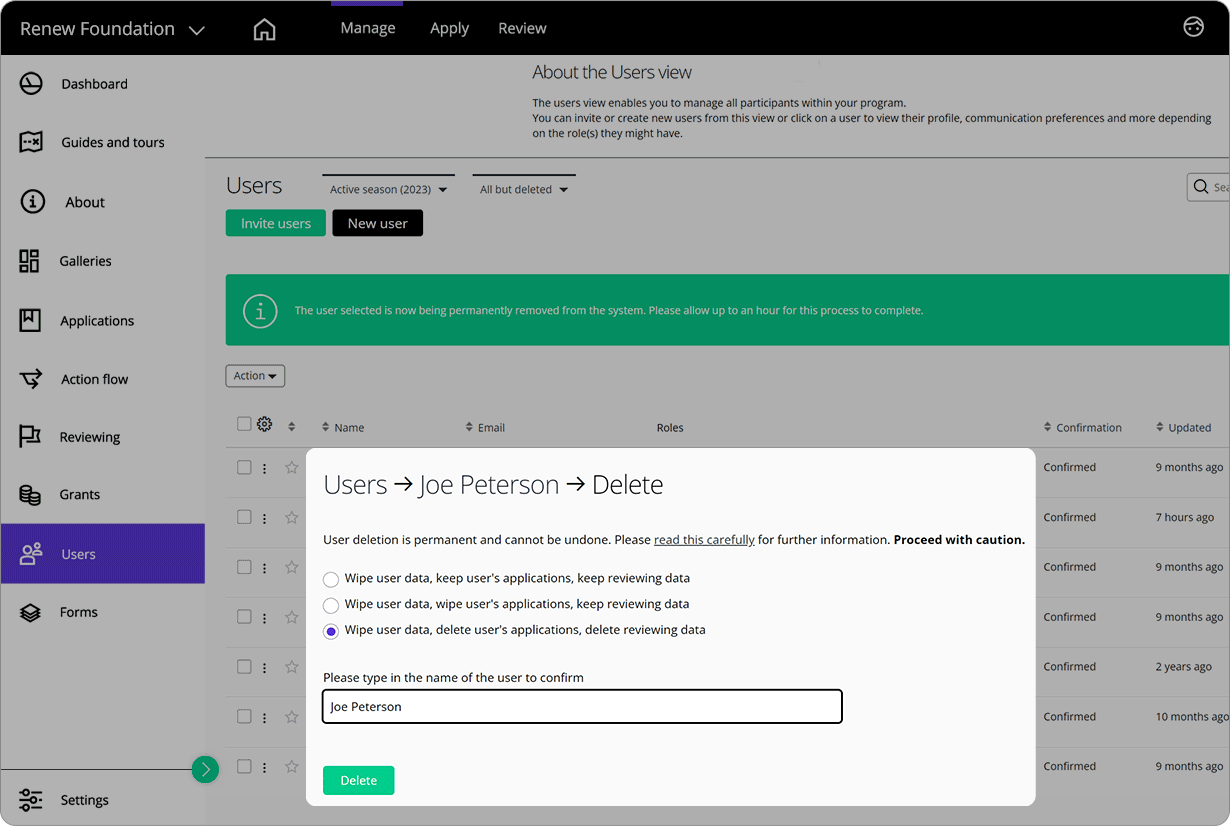Viewport: 1230px width, 828px height.
Task: Open the Reviewing section
Action: (90, 436)
